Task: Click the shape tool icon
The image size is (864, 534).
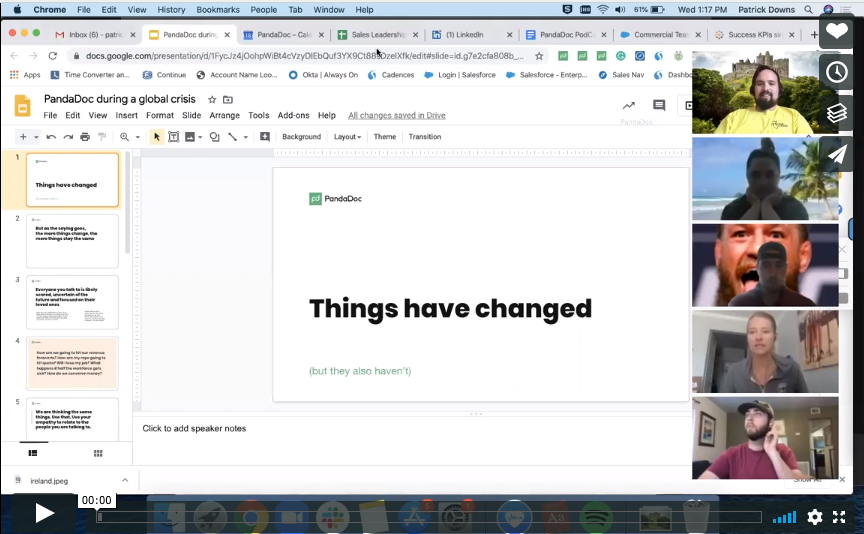Action: pyautogui.click(x=214, y=137)
